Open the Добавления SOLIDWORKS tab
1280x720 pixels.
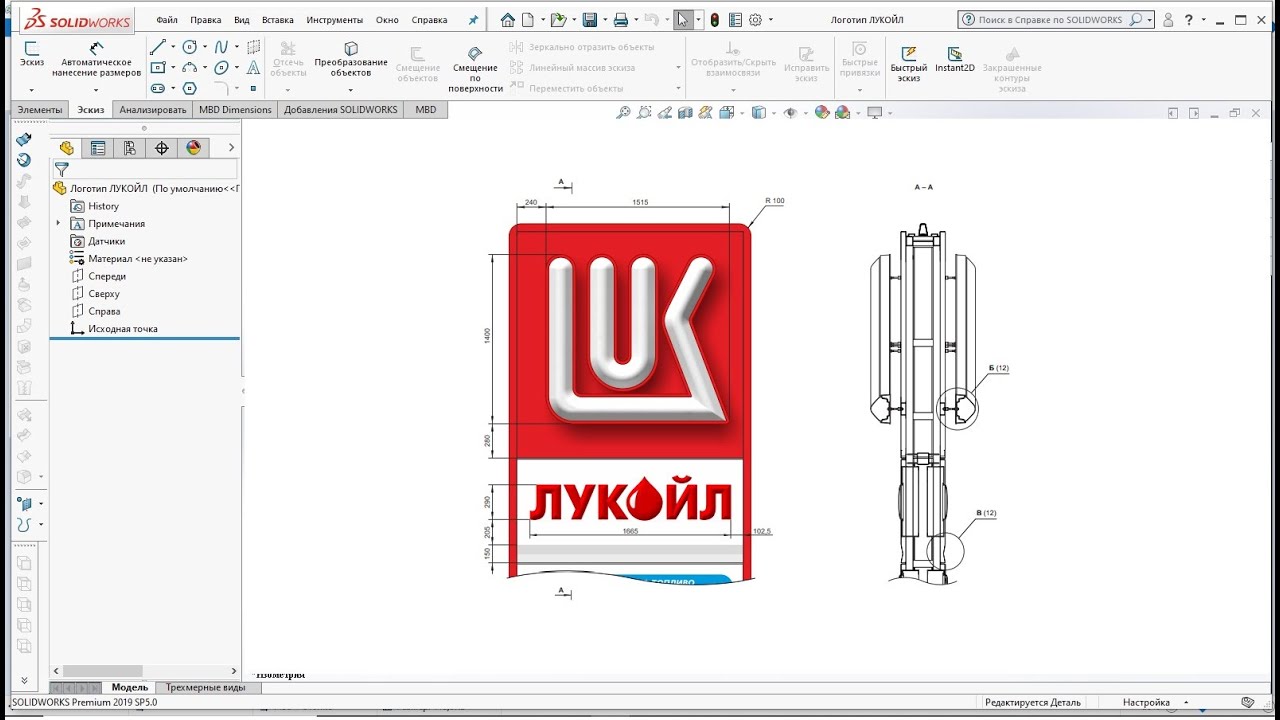coord(340,109)
